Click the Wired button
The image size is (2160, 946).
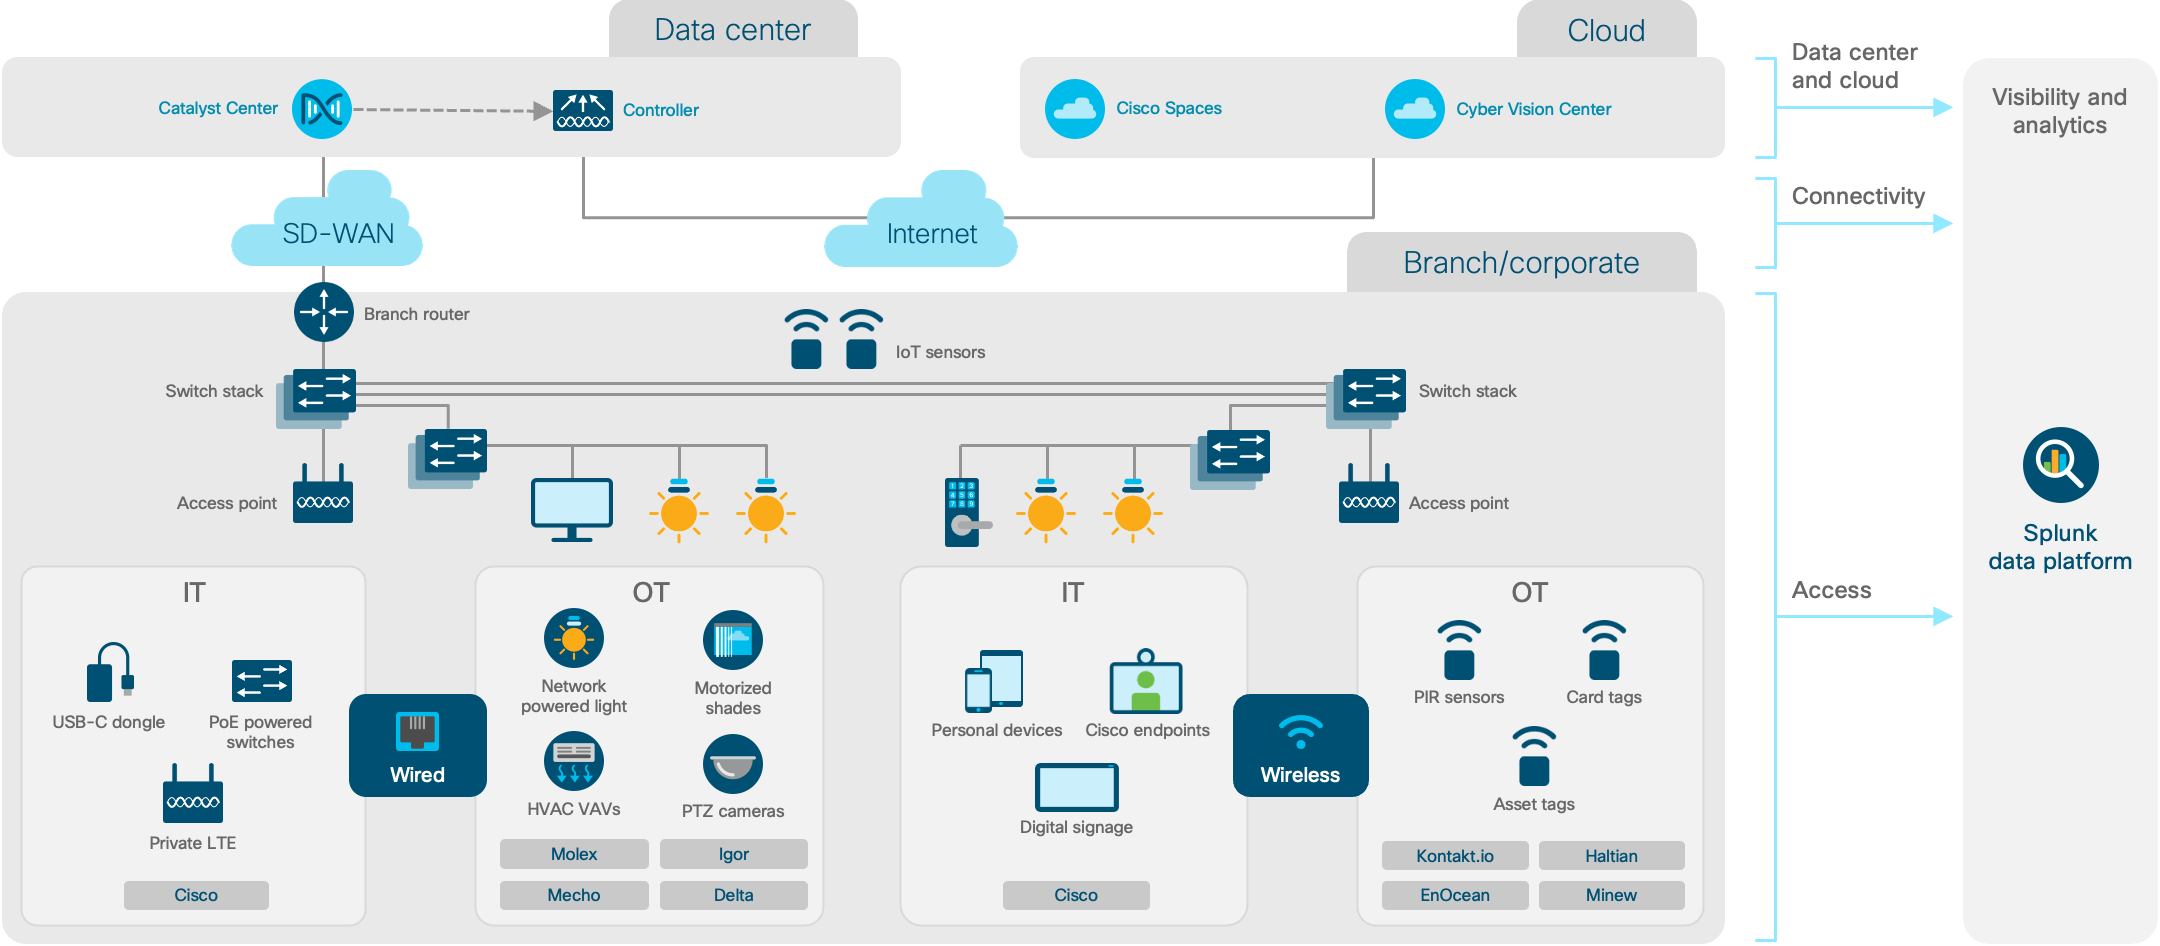point(418,746)
